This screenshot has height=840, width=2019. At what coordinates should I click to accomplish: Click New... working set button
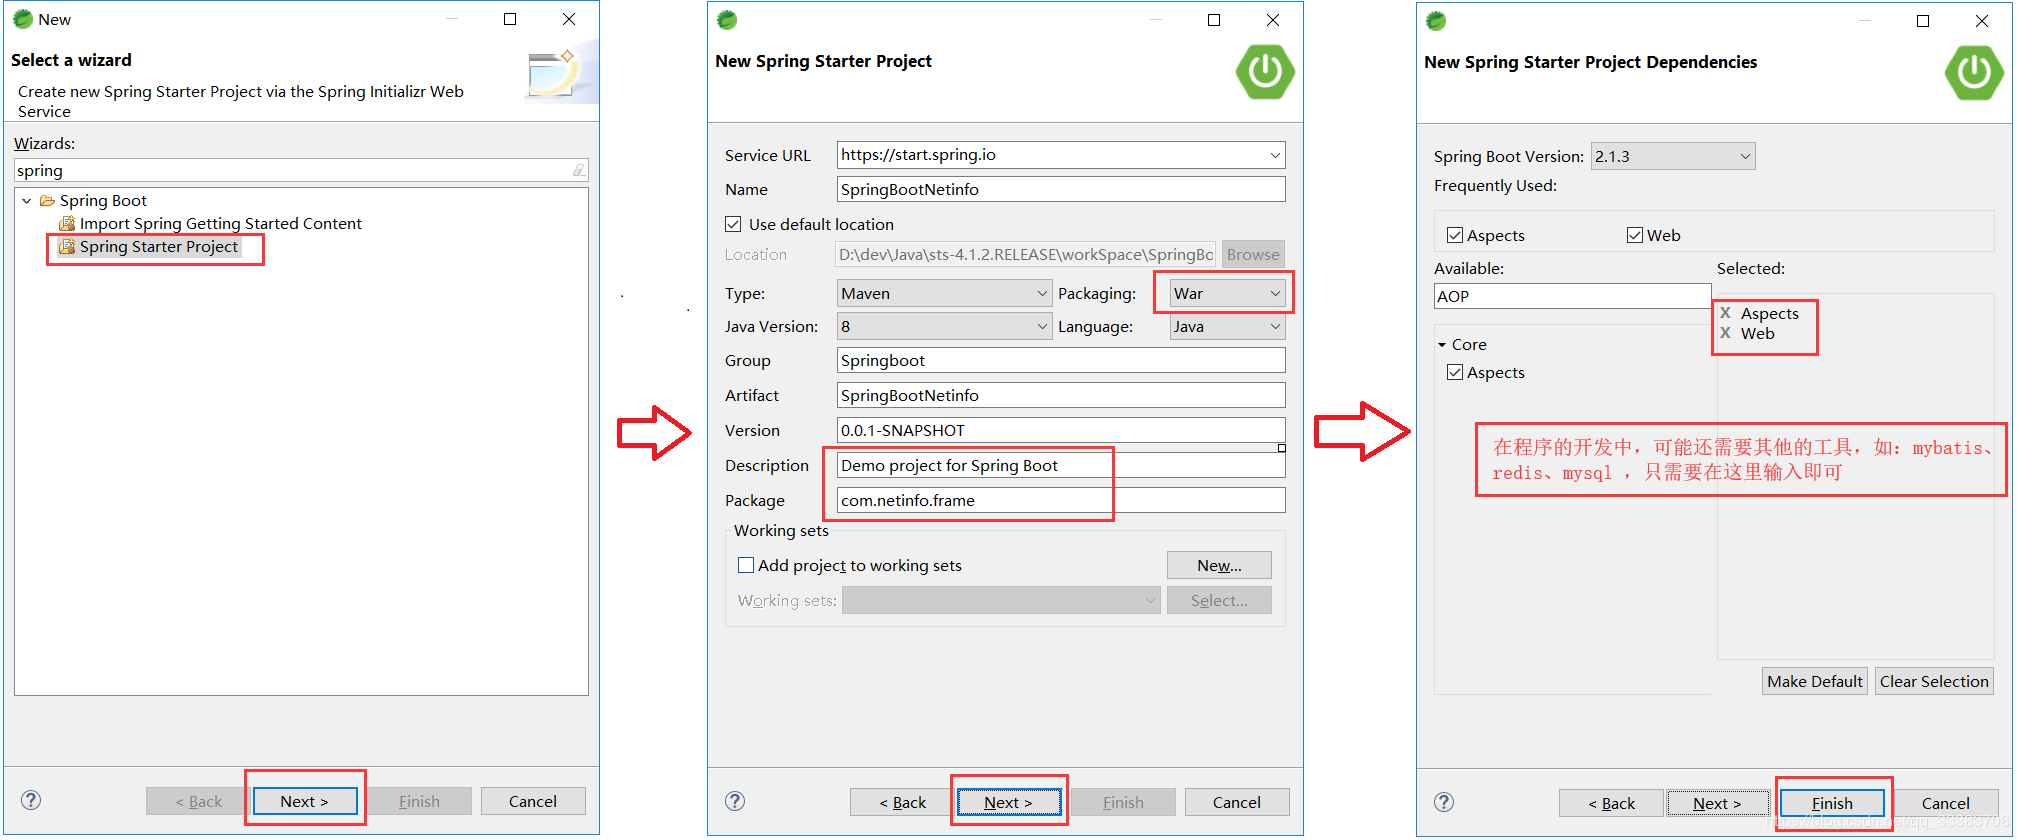point(1219,565)
